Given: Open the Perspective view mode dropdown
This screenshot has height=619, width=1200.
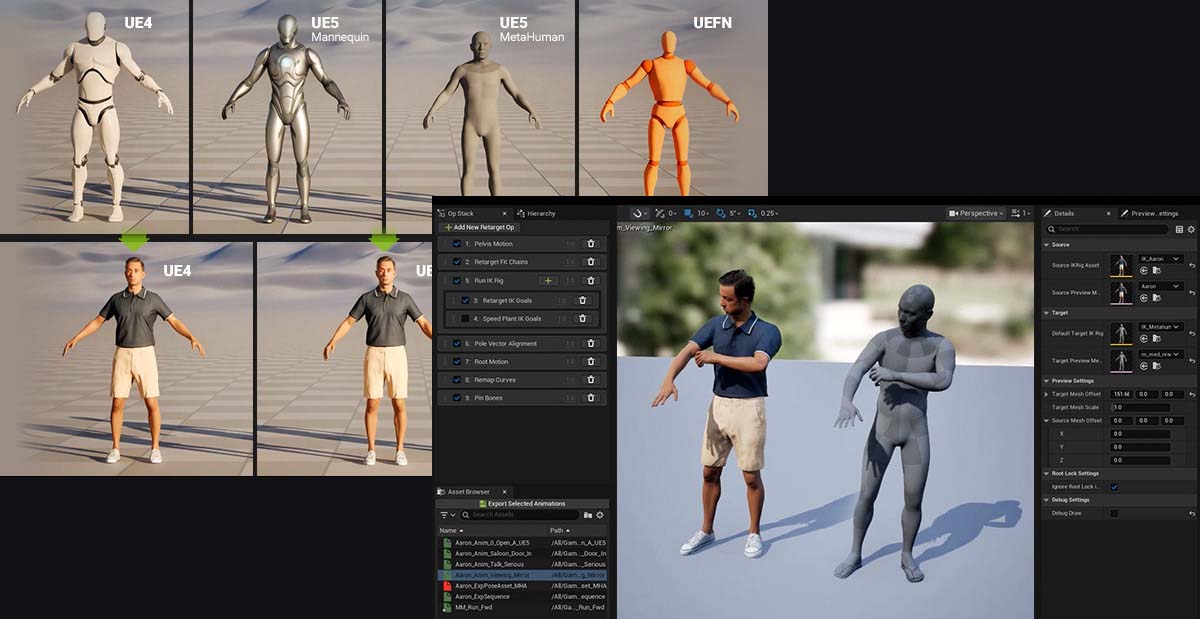Looking at the screenshot, I should point(976,213).
